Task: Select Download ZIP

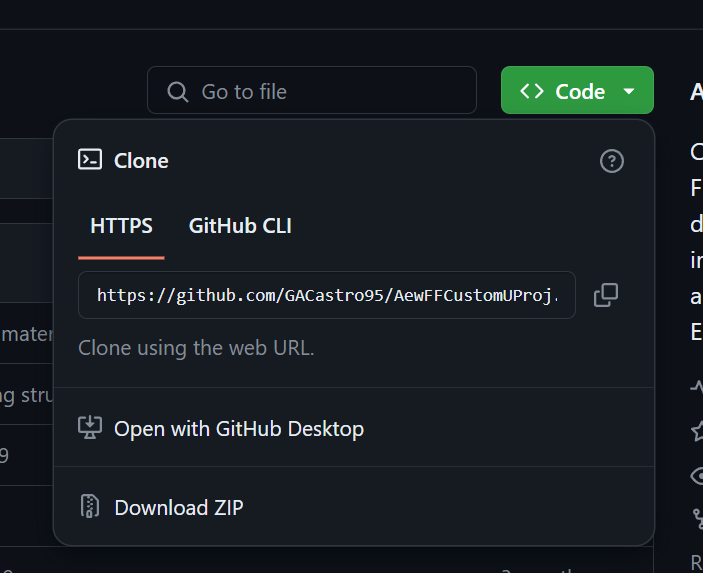Action: (354, 507)
